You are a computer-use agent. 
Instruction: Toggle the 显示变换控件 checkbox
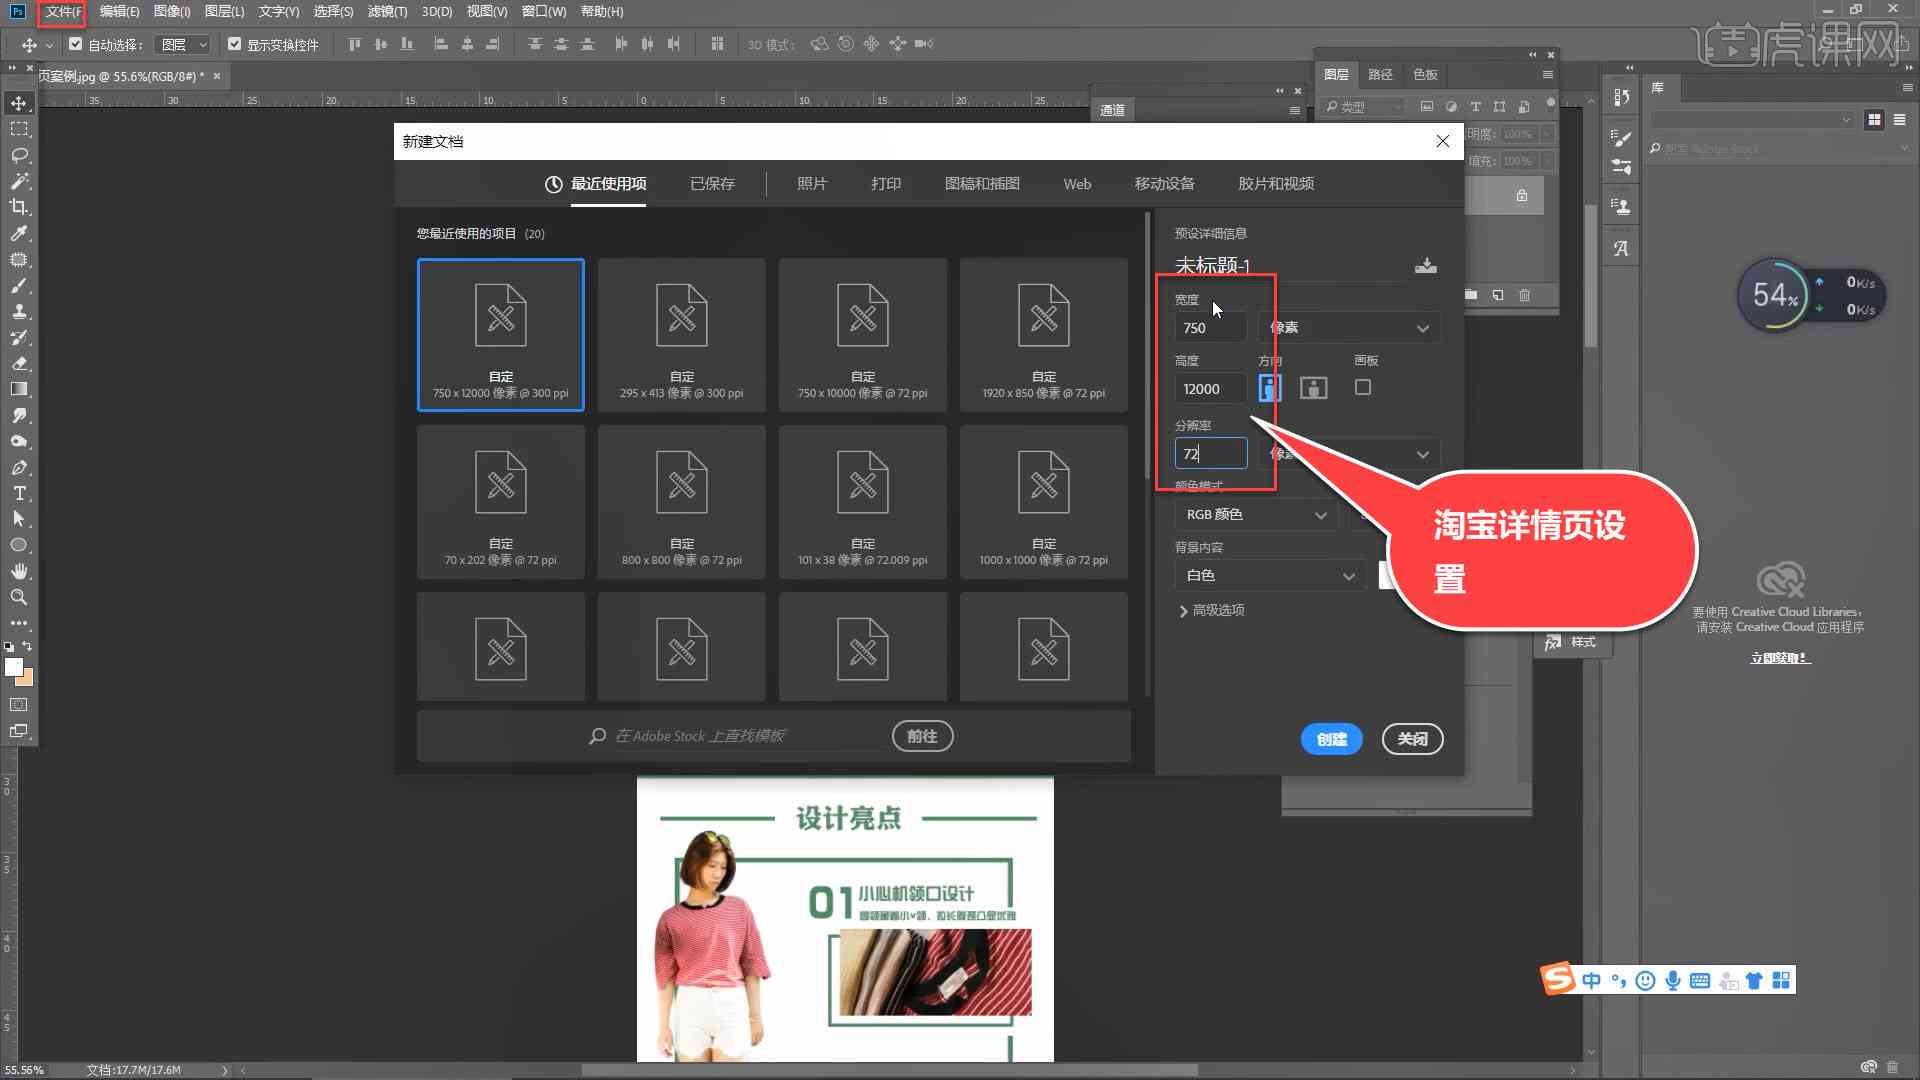click(x=234, y=44)
